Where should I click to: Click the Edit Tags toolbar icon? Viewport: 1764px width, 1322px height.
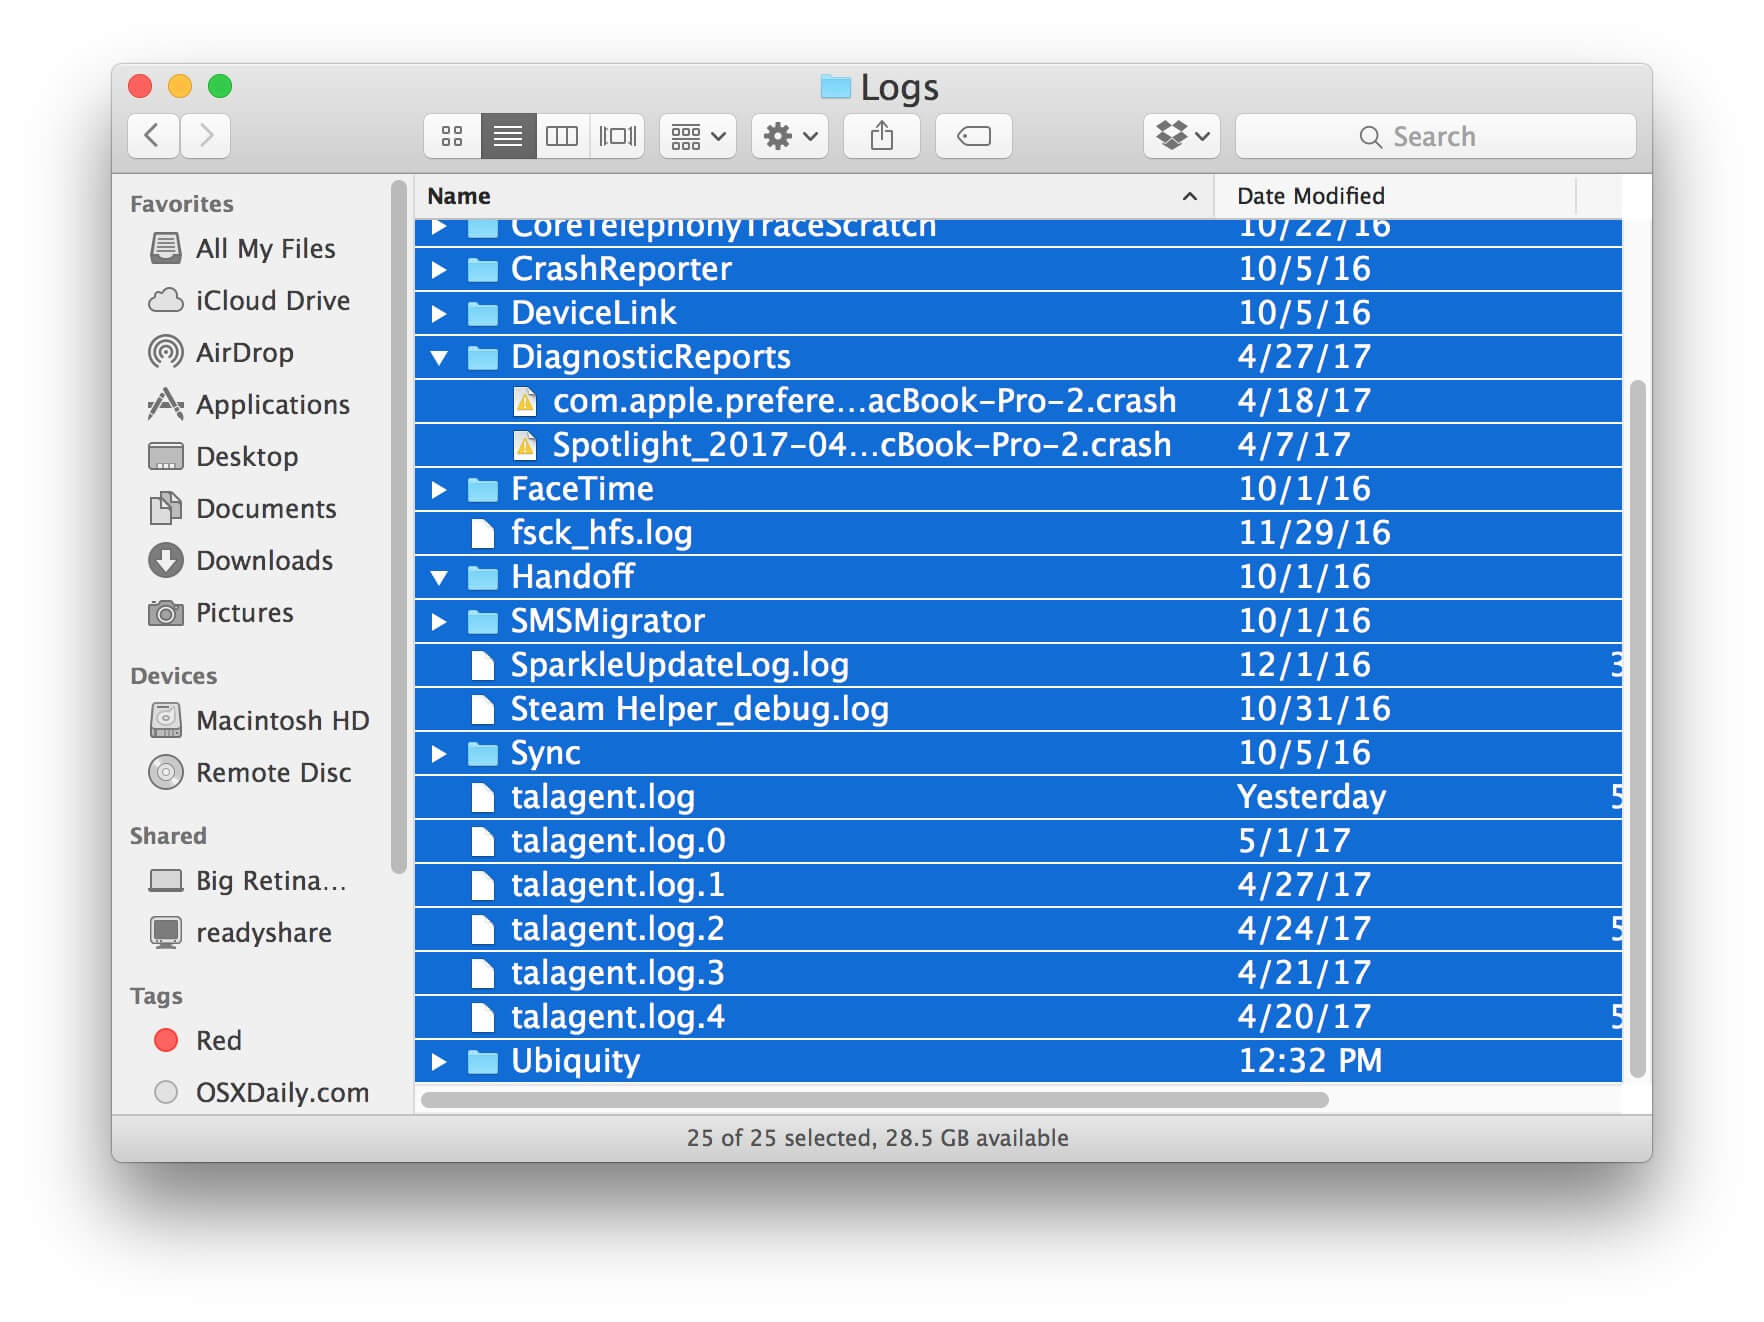click(x=972, y=136)
